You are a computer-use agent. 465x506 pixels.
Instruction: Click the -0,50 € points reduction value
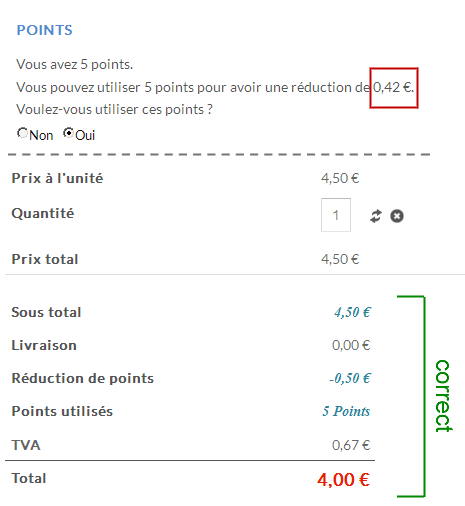350,378
